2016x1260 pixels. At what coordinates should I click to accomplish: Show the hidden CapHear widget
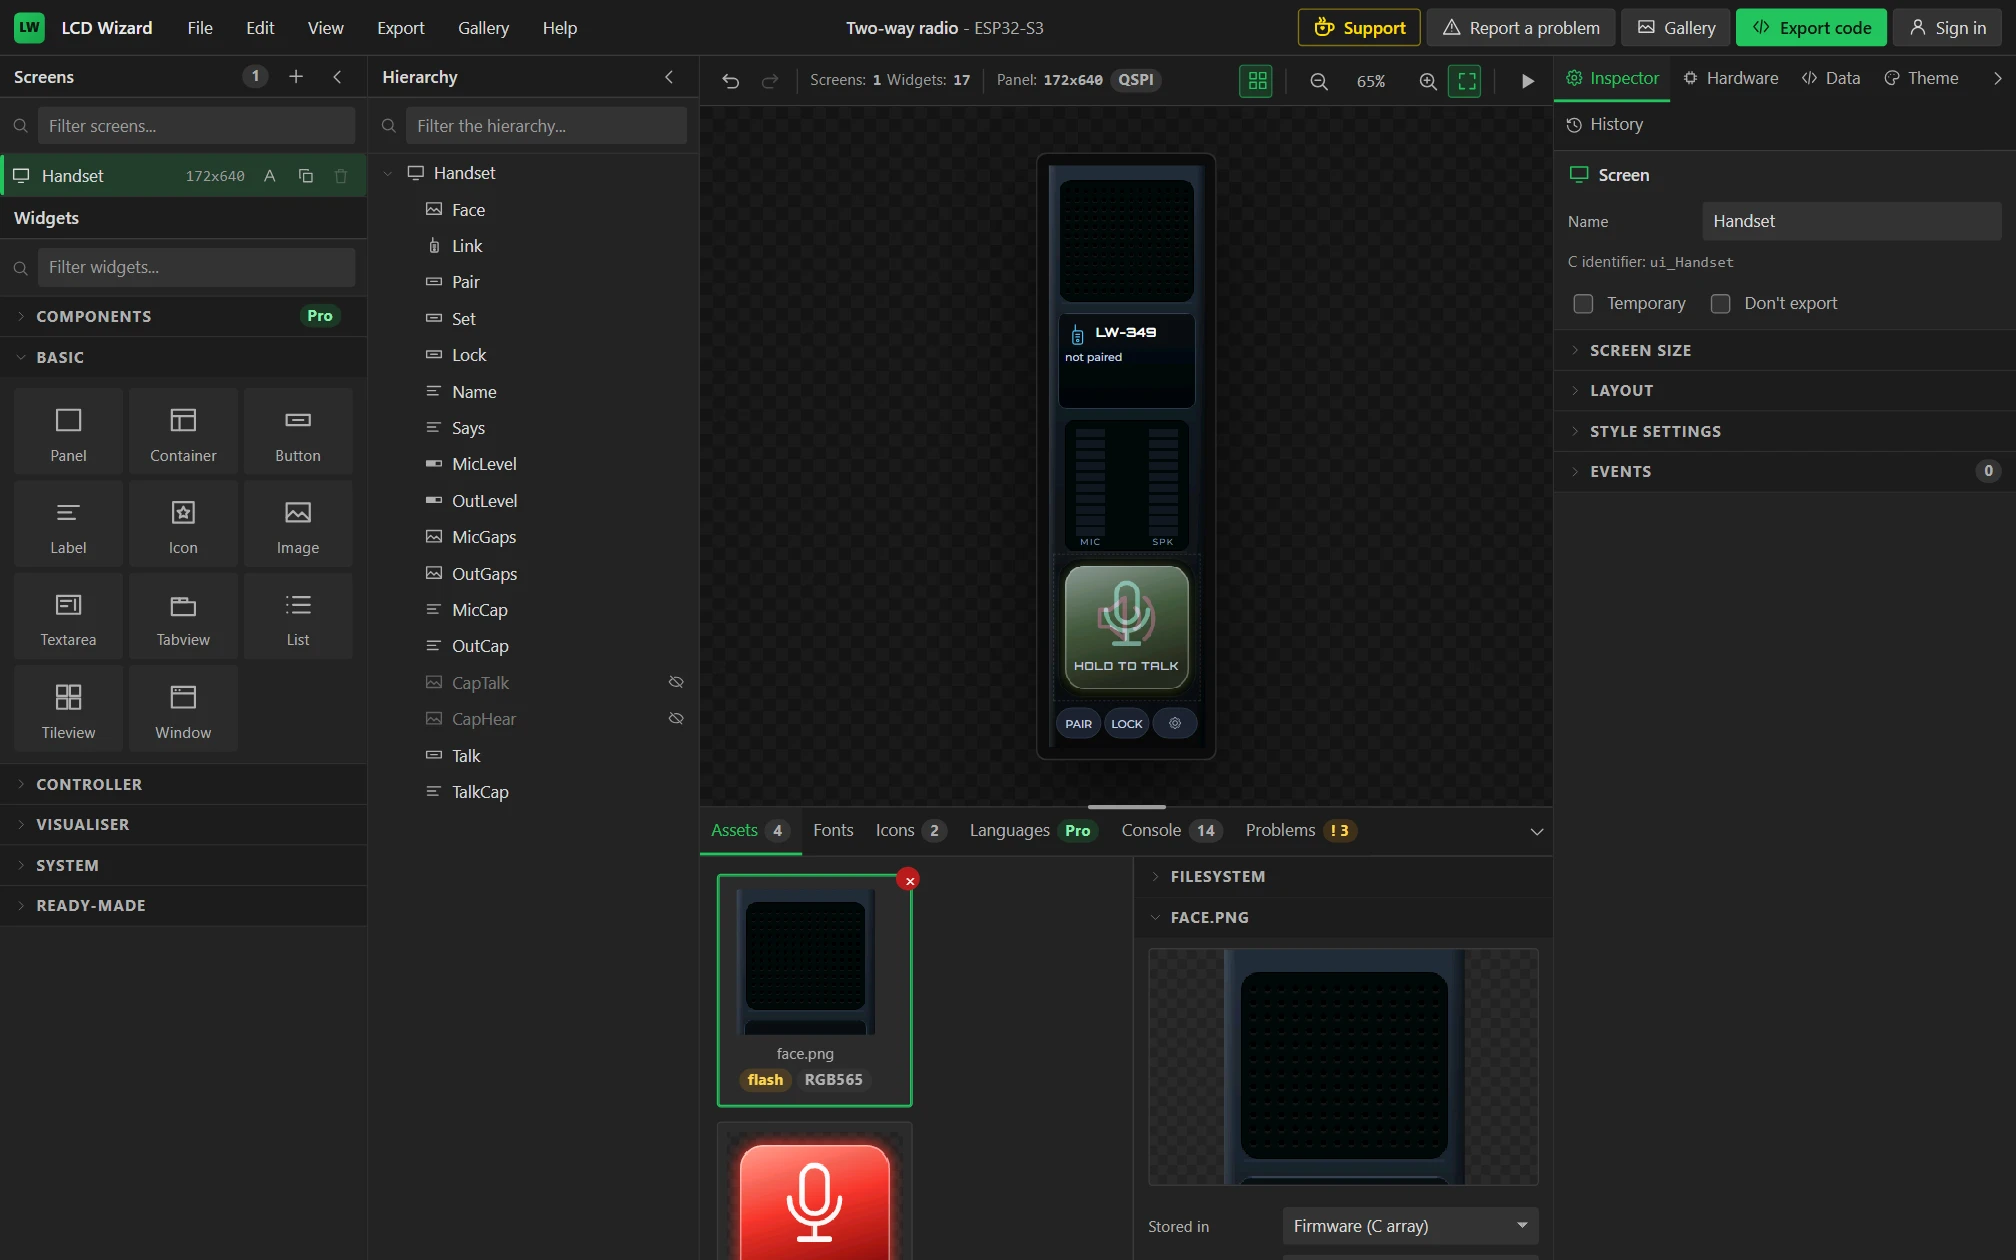(676, 719)
